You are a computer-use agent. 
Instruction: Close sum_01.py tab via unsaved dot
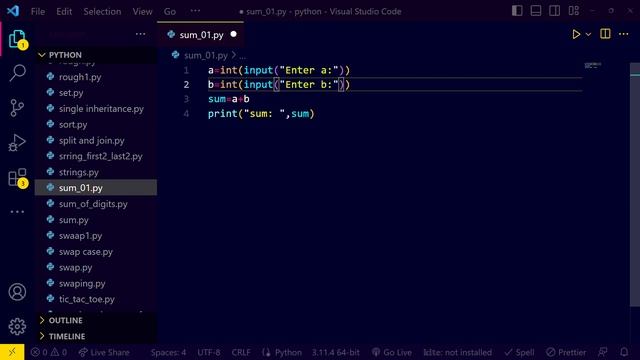pos(233,34)
